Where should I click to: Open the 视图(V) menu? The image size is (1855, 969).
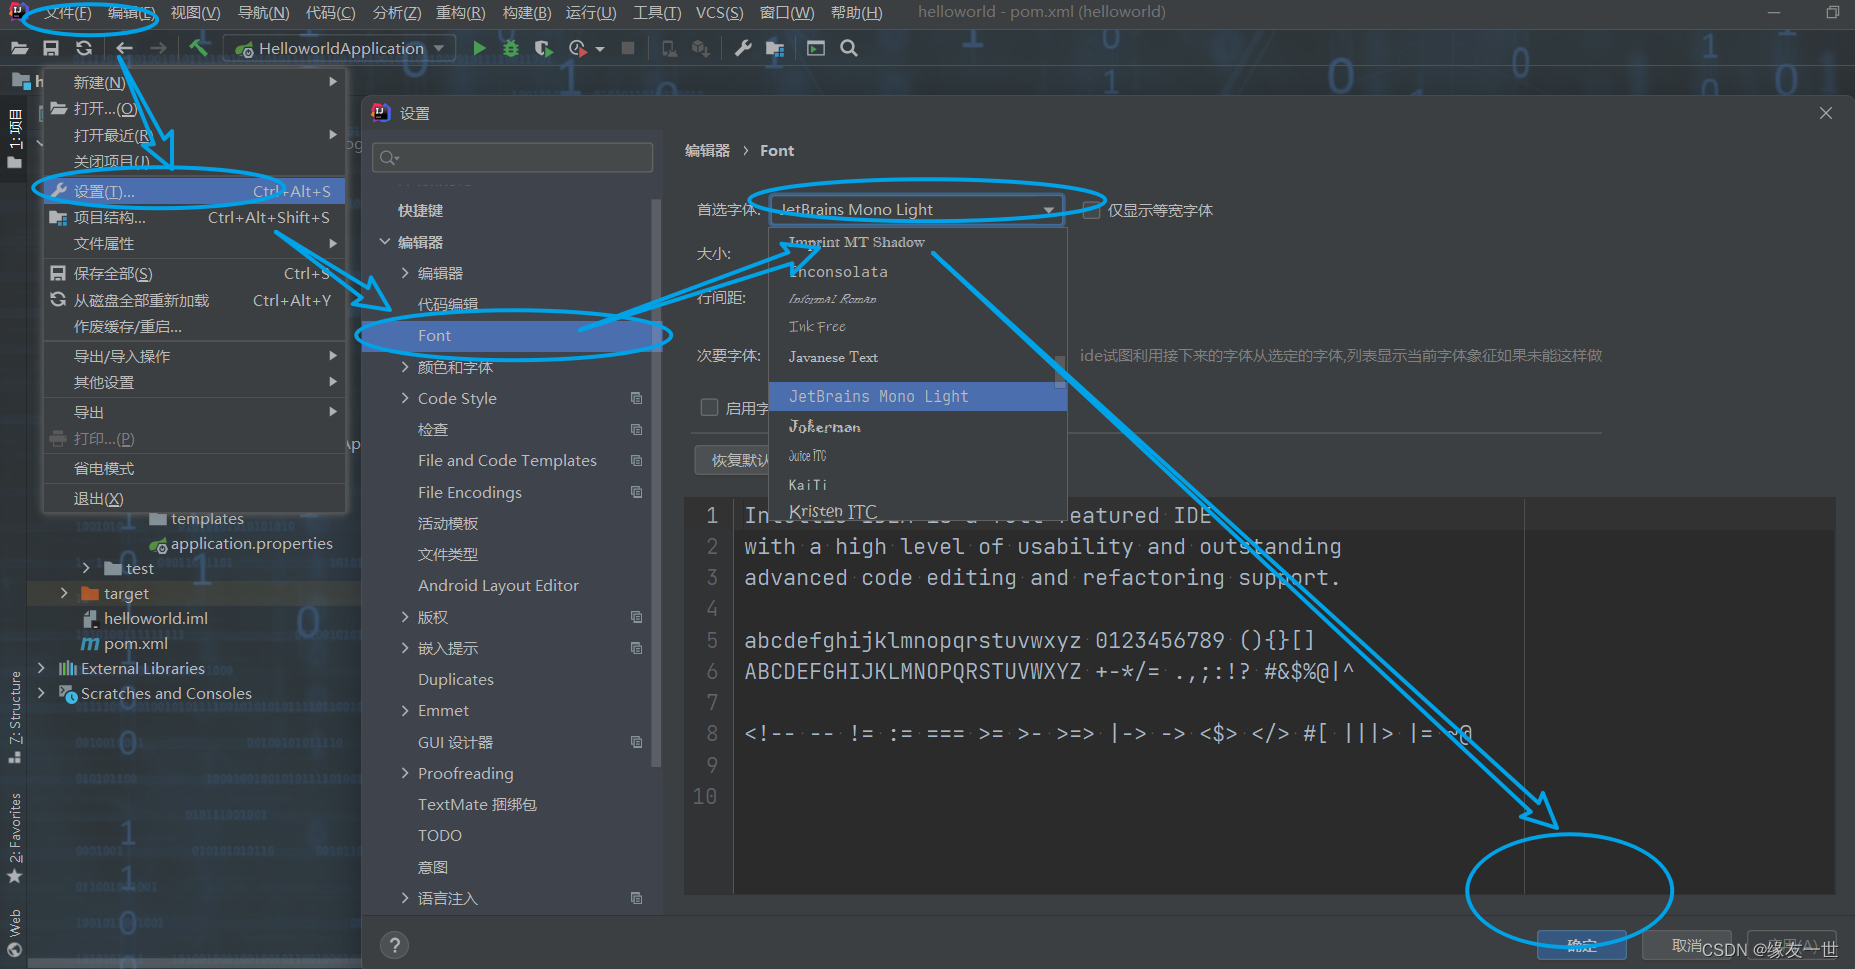coord(195,13)
